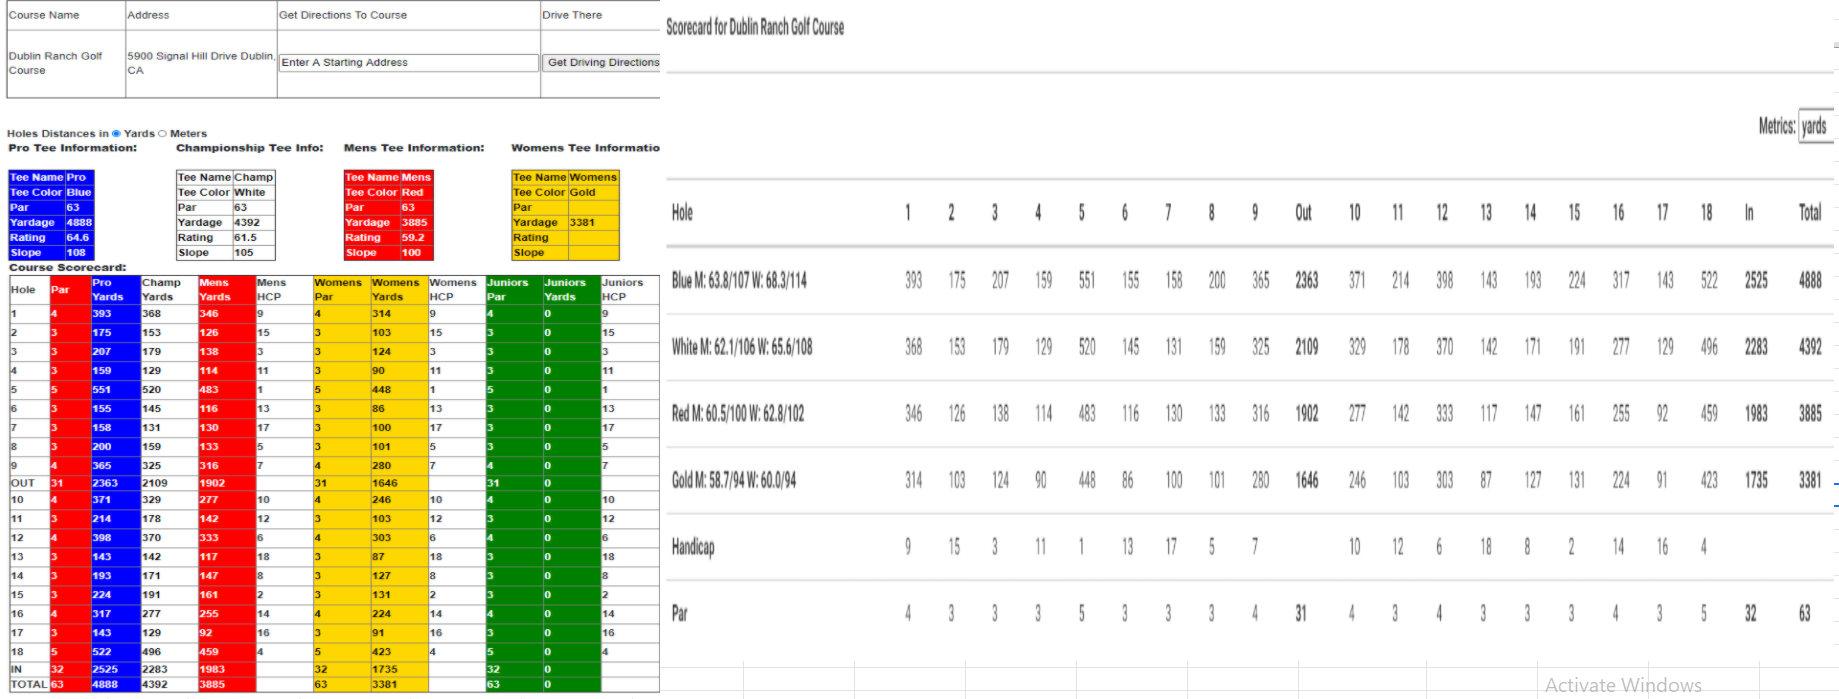
Task: Click Par row total 63 in right scorecard
Action: click(1805, 614)
